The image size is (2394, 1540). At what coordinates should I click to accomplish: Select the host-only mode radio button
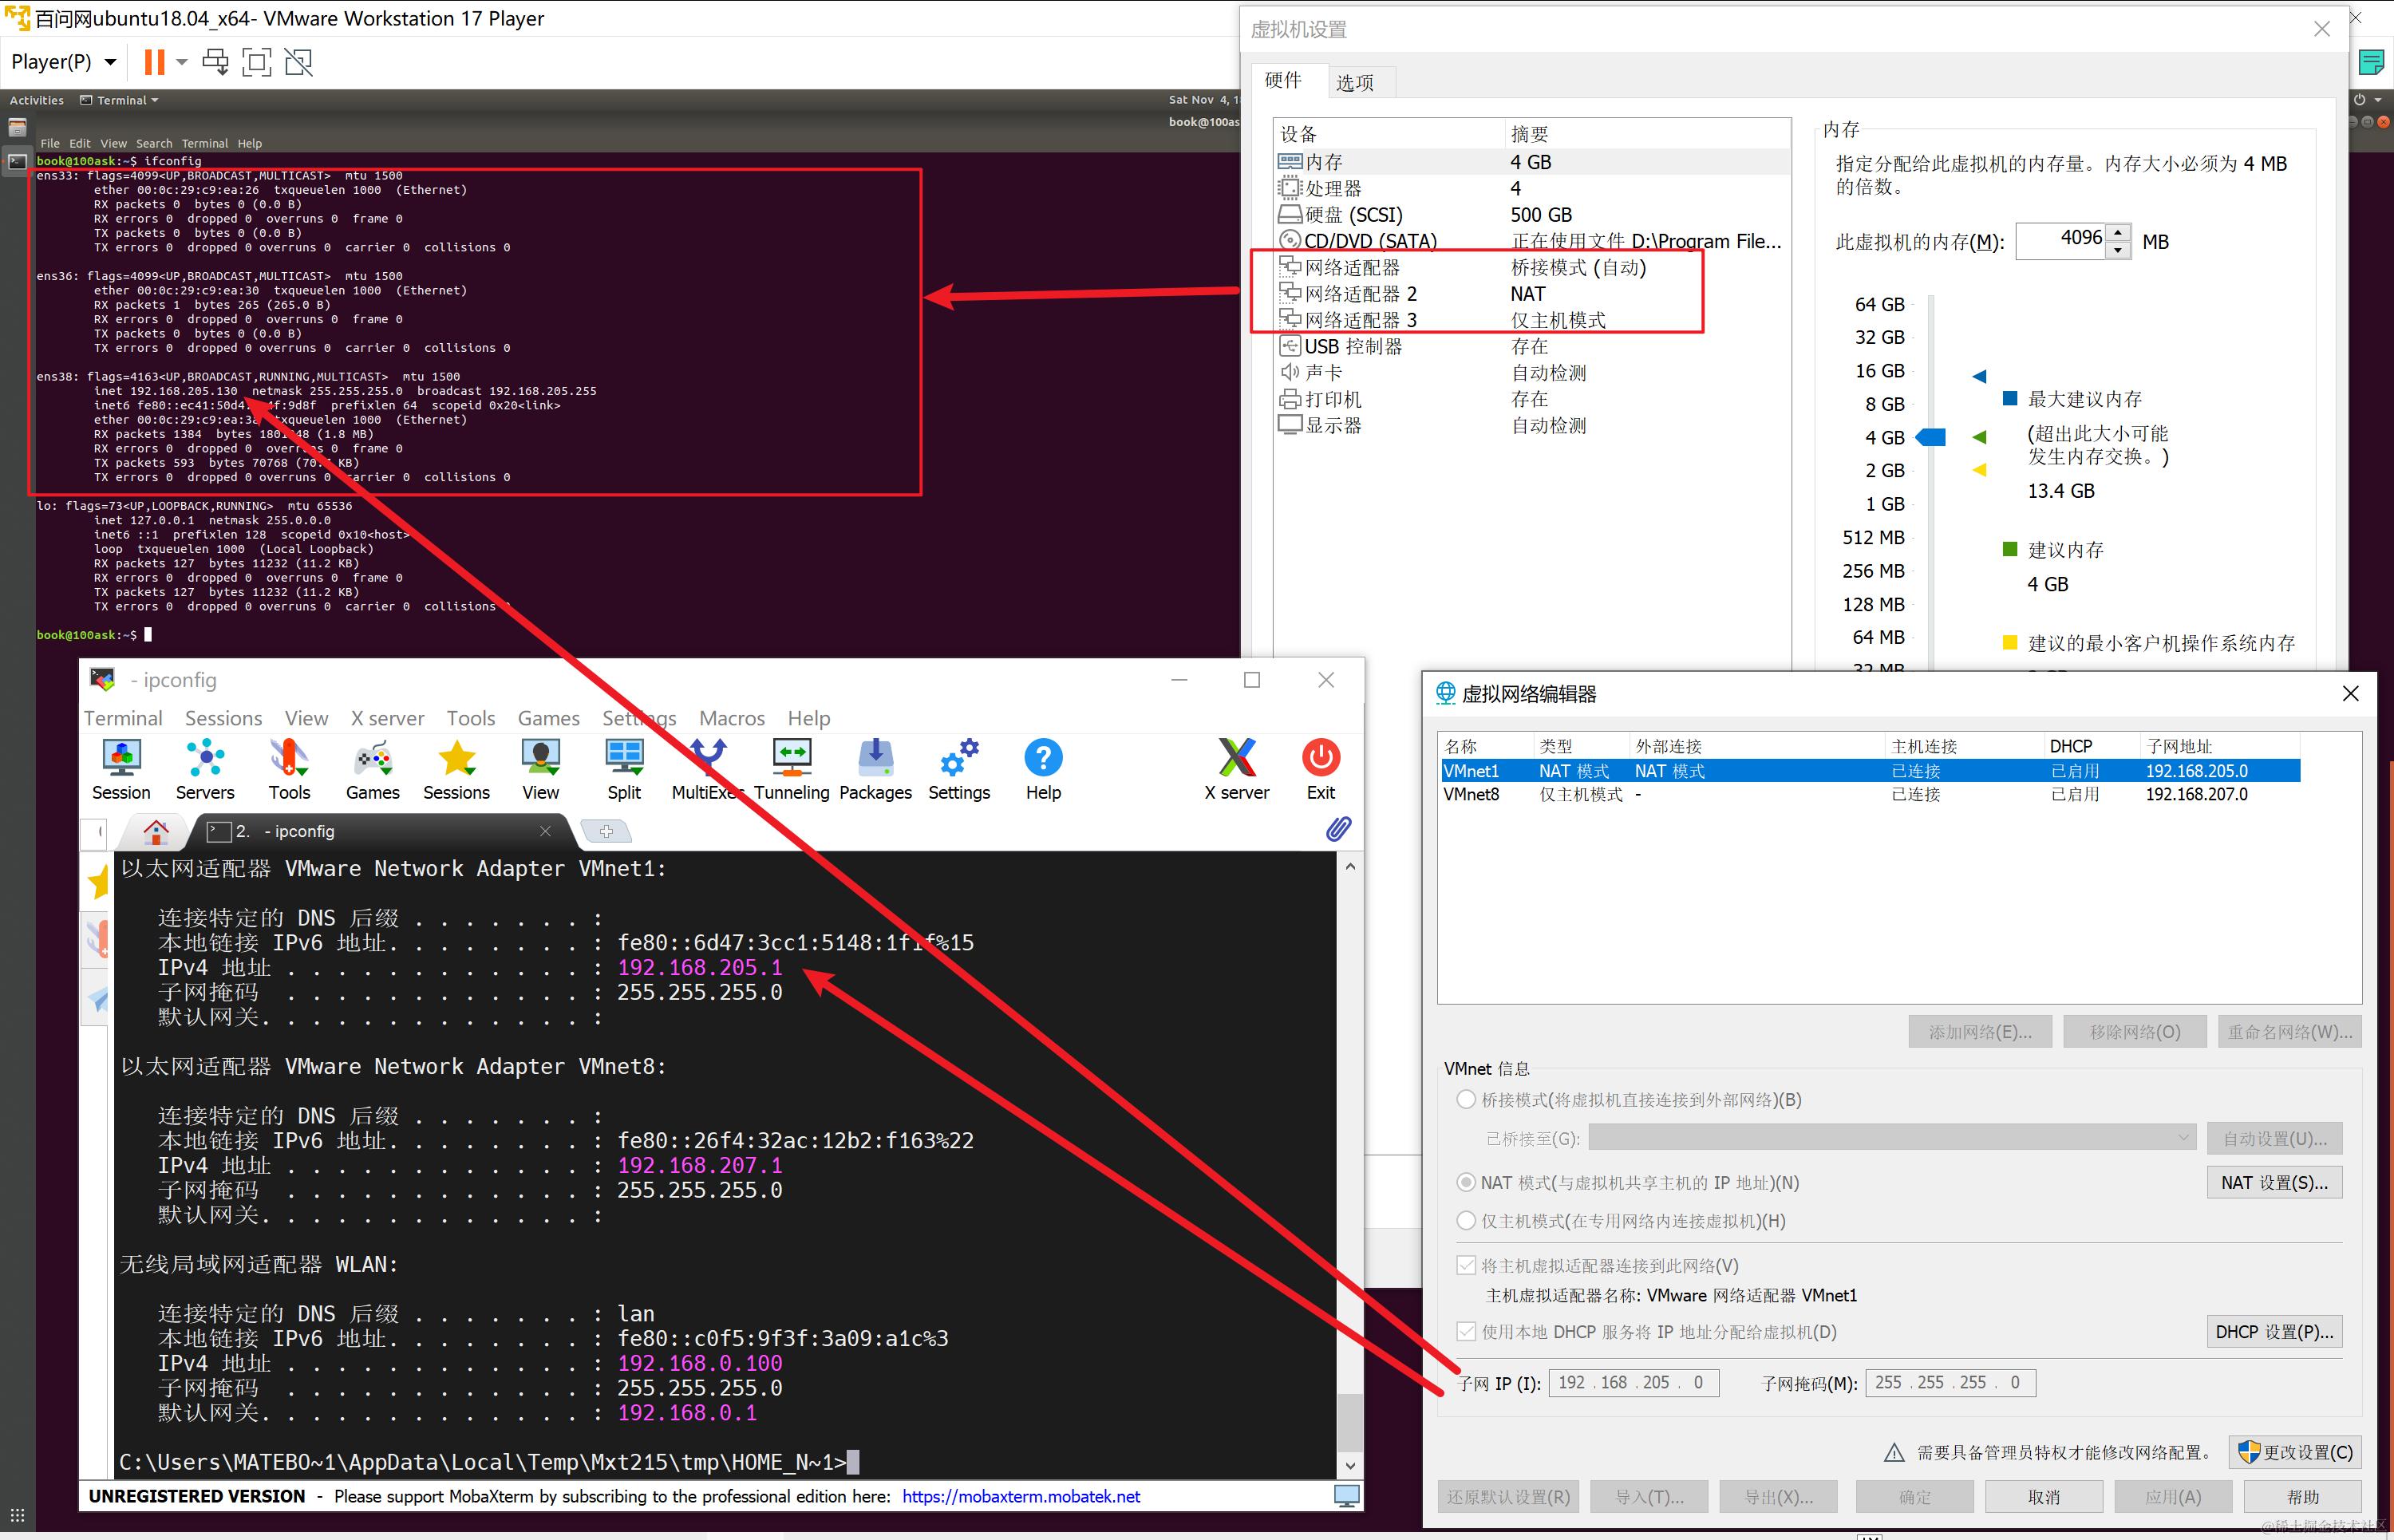pyautogui.click(x=1466, y=1221)
